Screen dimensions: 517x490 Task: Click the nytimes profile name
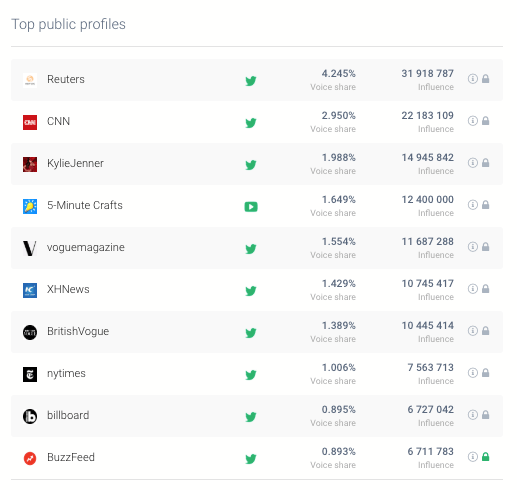[66, 373]
